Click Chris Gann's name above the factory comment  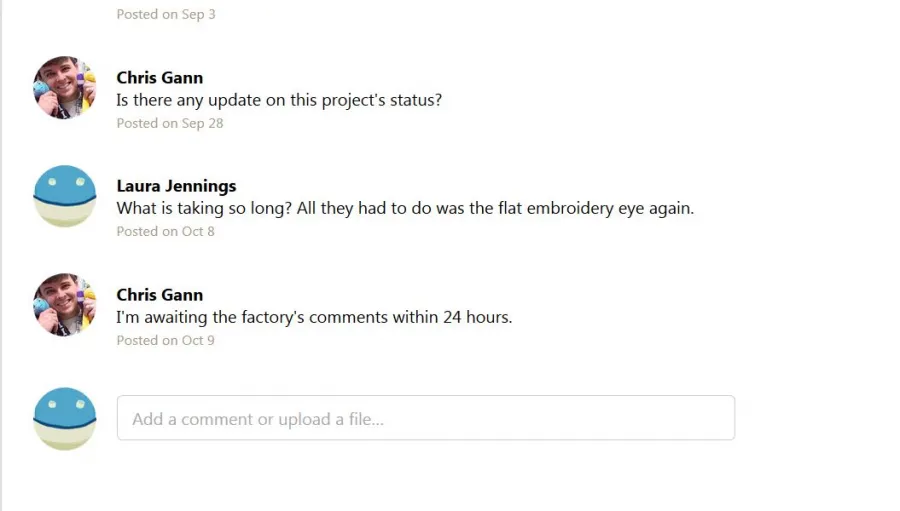159,295
